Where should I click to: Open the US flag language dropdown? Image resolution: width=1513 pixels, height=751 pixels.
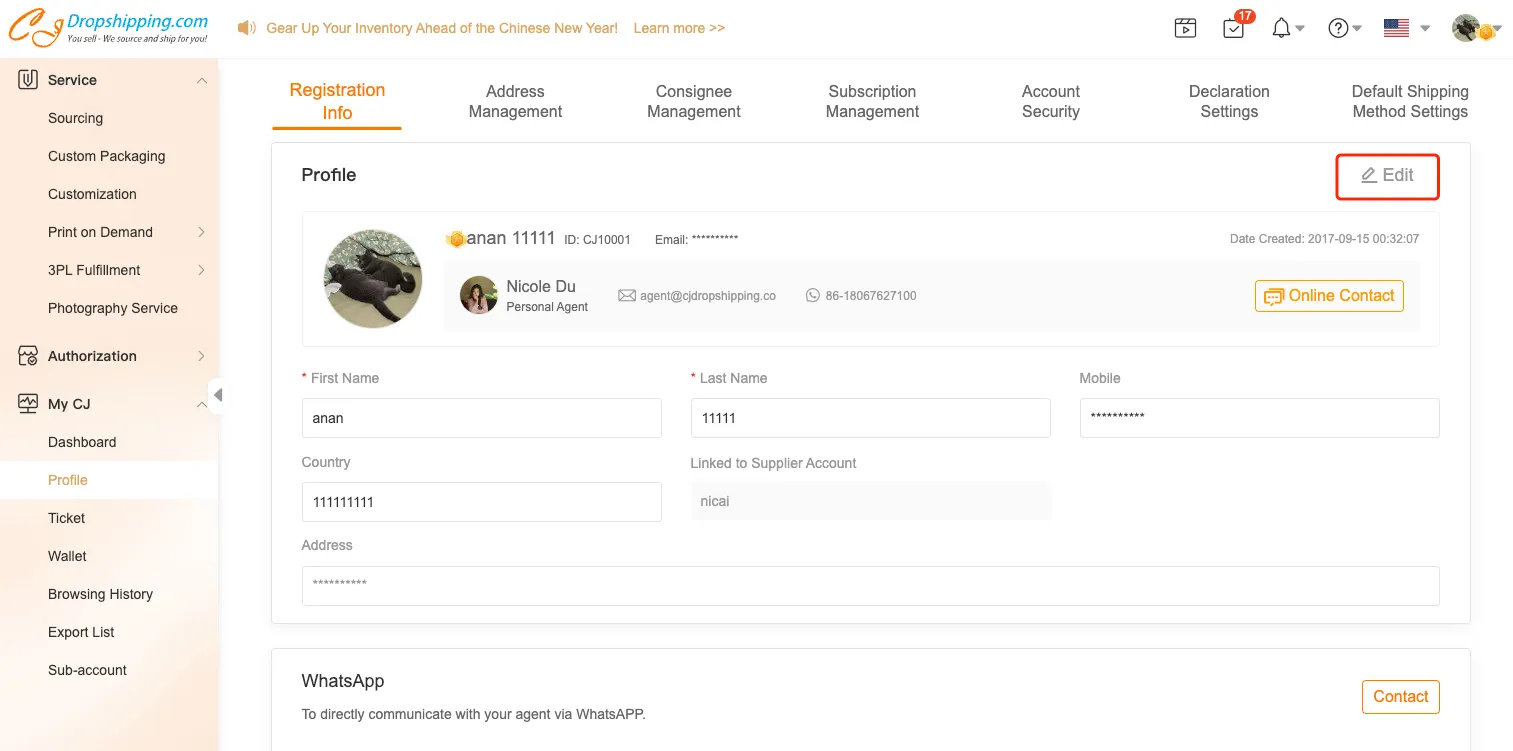[x=1406, y=28]
